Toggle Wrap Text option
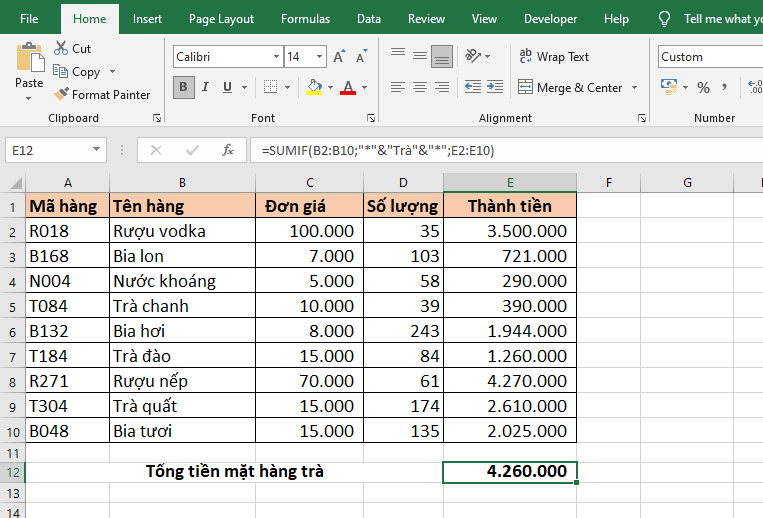 pos(553,57)
